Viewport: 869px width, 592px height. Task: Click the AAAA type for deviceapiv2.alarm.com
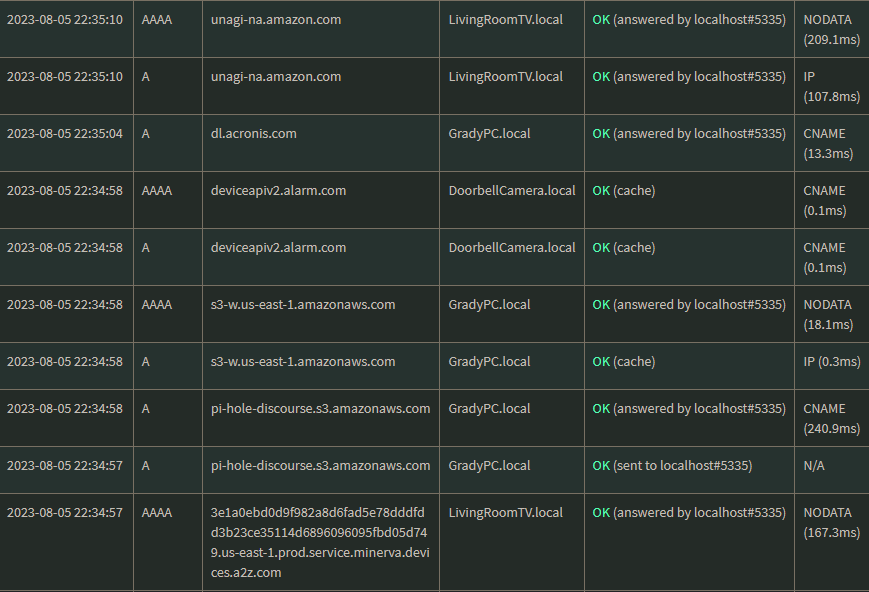point(157,191)
